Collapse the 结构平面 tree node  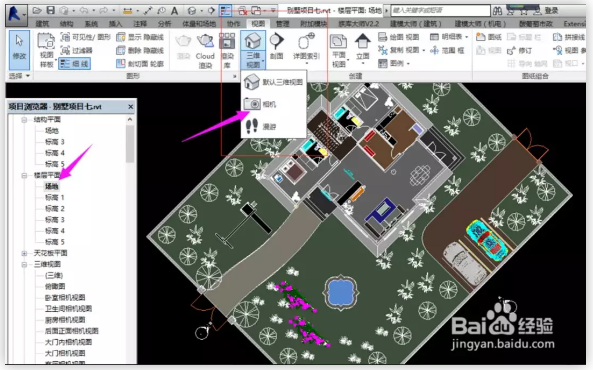click(24, 120)
